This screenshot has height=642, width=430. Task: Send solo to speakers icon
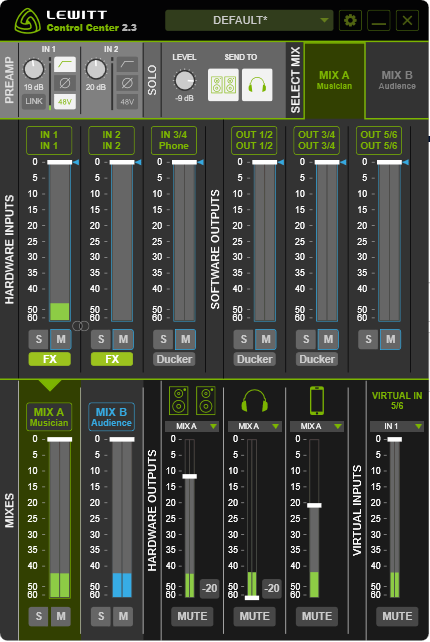(x=223, y=85)
